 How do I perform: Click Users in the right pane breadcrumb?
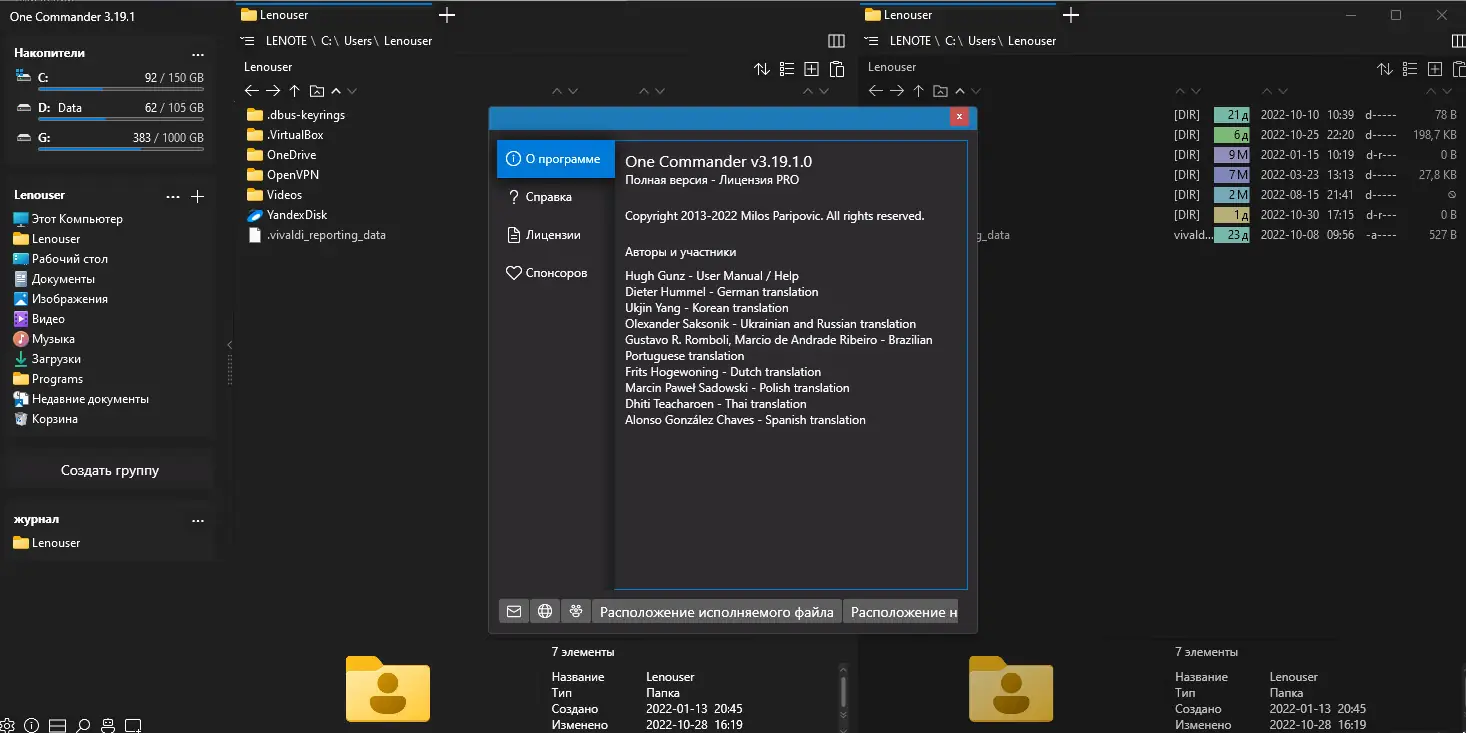pyautogui.click(x=982, y=41)
